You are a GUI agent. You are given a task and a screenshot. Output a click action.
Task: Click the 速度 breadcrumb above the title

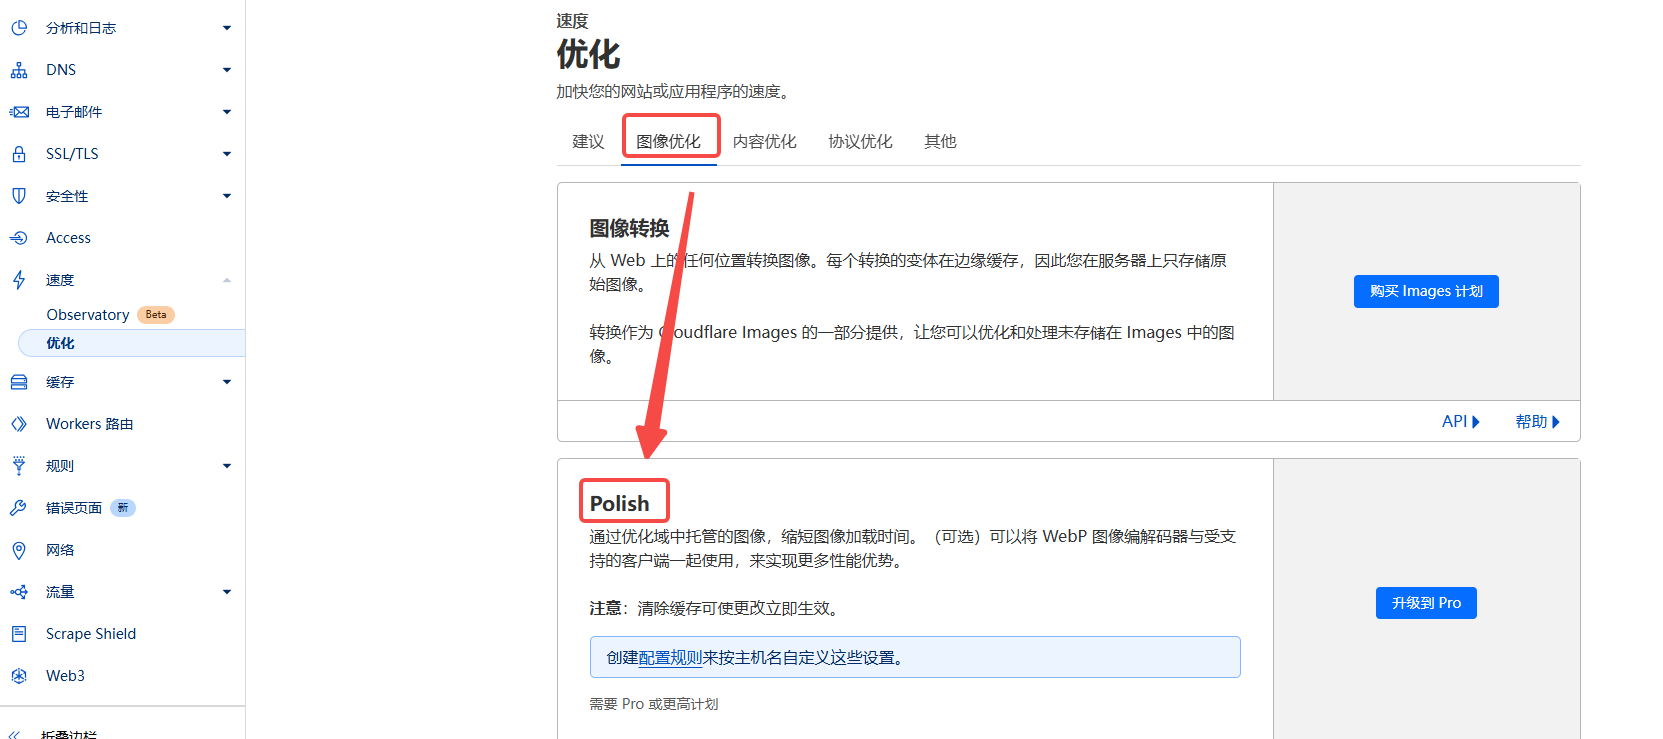(x=572, y=21)
